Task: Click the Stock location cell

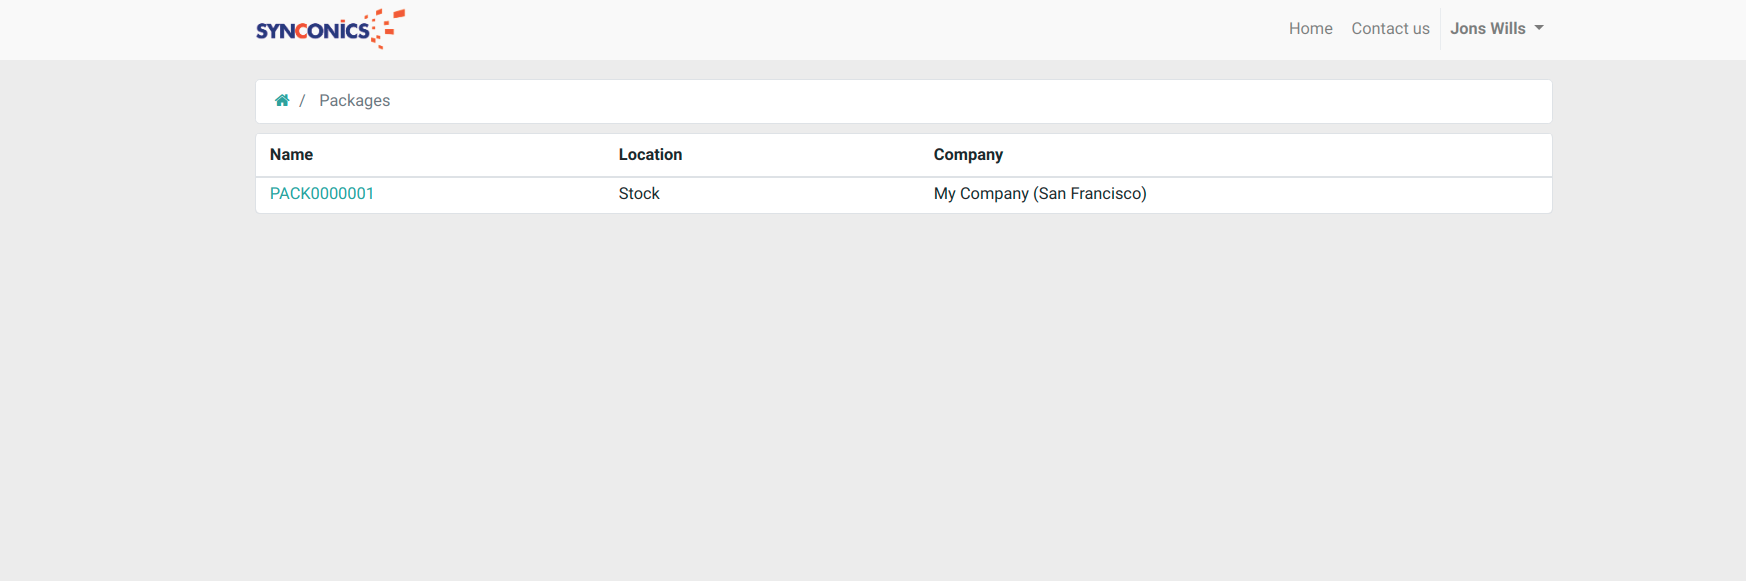Action: click(x=639, y=194)
